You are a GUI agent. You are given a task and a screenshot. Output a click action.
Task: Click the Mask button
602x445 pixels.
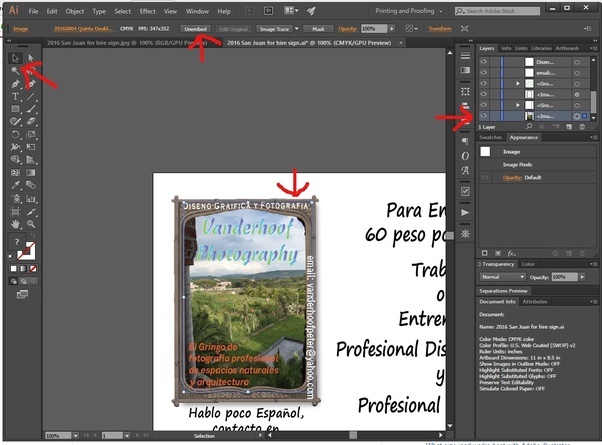318,29
